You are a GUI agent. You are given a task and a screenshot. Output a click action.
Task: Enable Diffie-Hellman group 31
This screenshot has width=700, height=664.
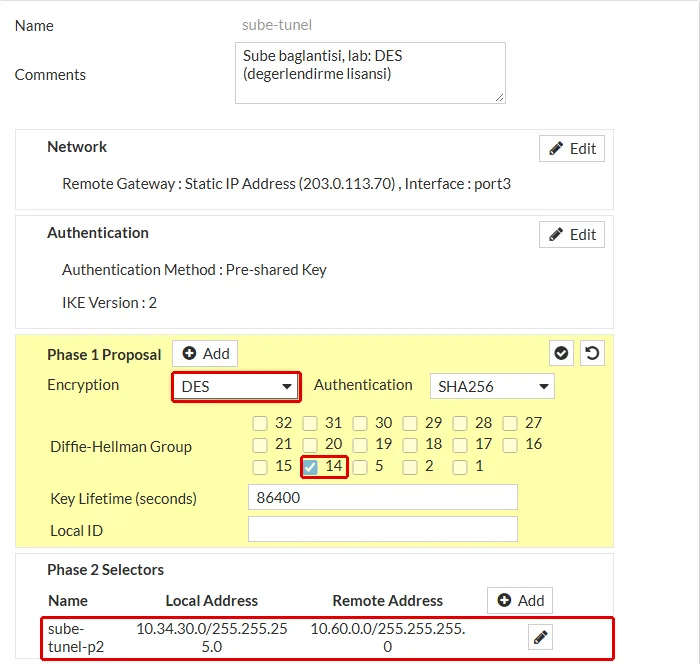pyautogui.click(x=310, y=423)
